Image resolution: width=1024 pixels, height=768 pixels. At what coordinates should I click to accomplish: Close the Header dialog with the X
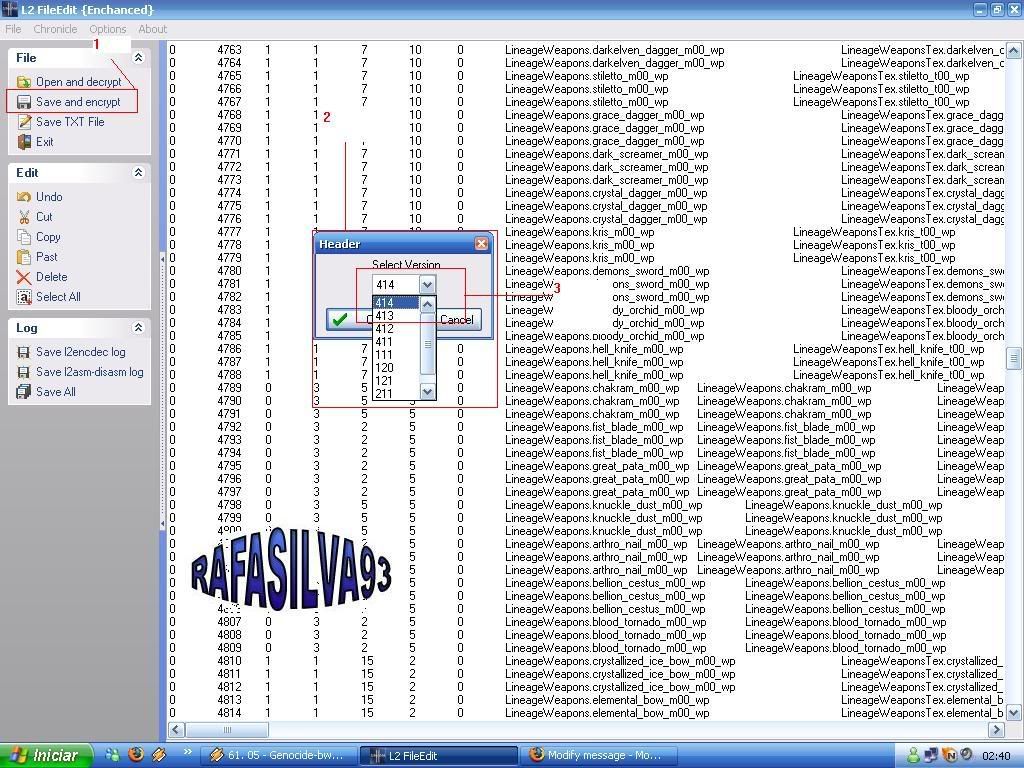point(481,244)
